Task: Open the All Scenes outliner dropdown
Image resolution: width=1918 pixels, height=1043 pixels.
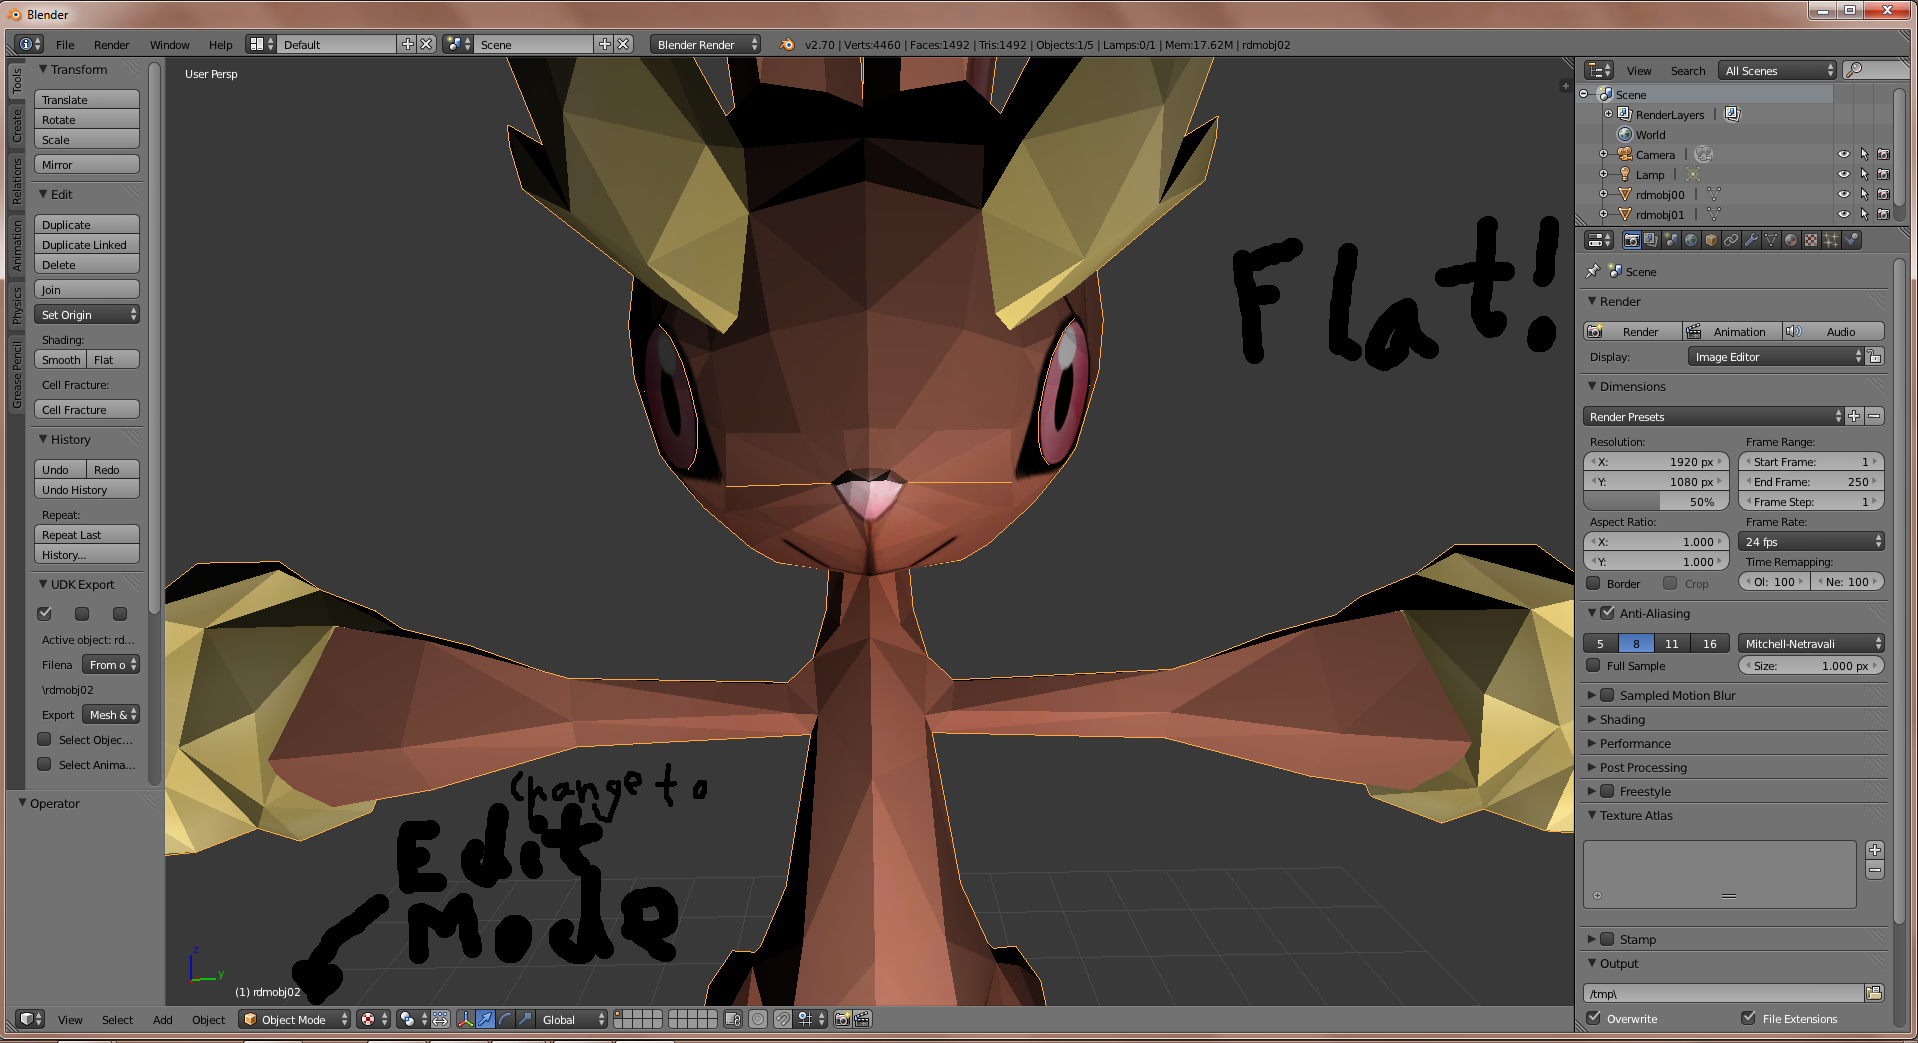Action: click(1778, 70)
